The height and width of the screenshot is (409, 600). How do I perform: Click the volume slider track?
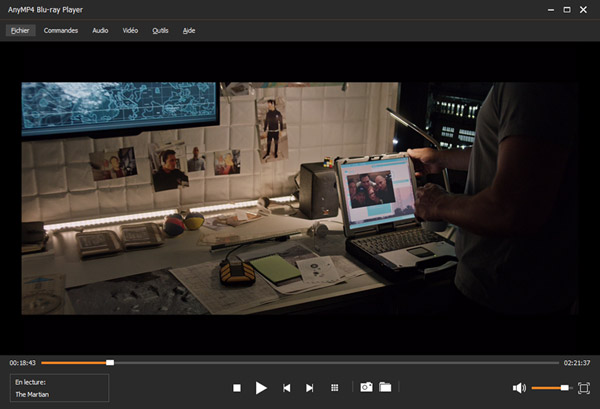pos(549,387)
